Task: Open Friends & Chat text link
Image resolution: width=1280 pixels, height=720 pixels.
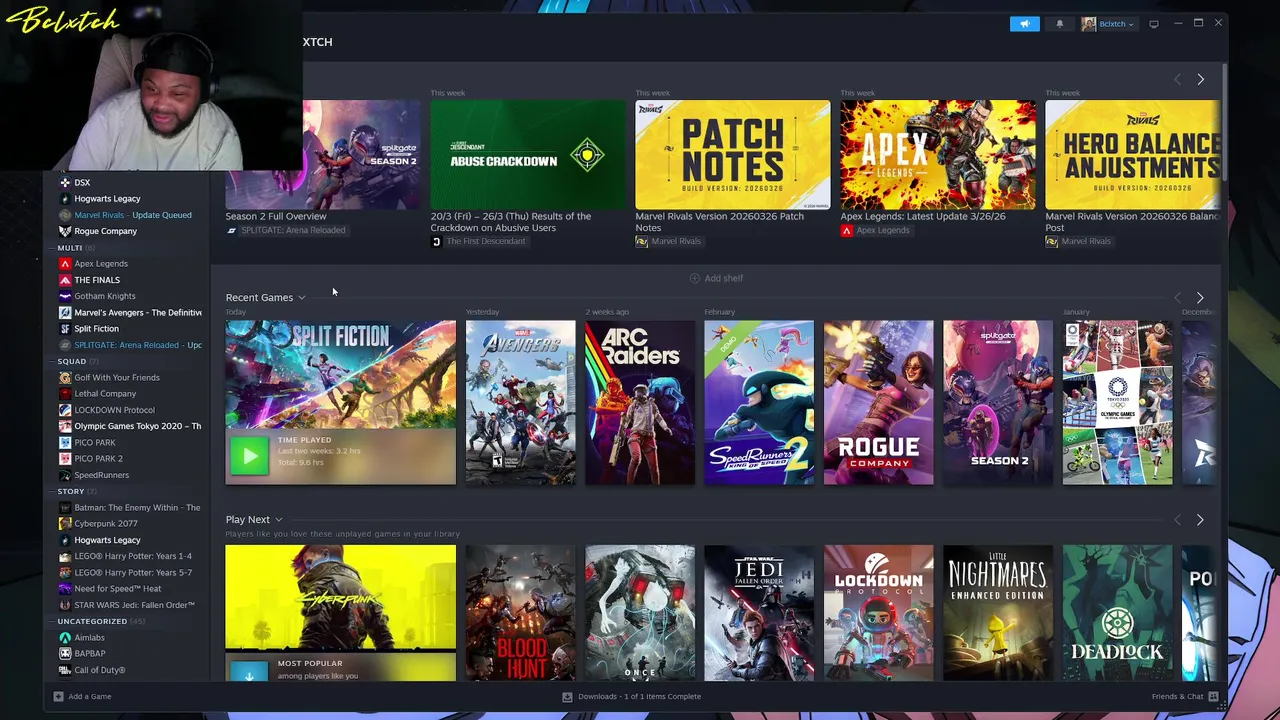Action: point(1178,696)
